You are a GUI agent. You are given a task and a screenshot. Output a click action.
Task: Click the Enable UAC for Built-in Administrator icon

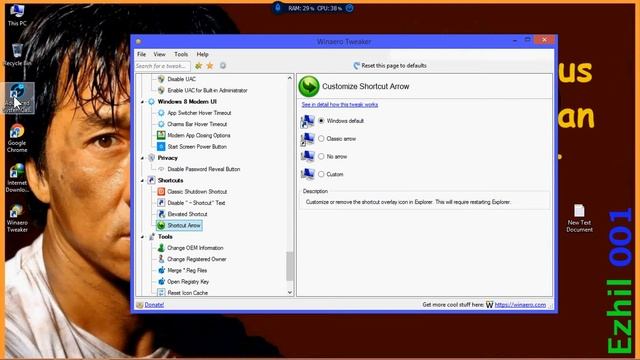point(161,90)
